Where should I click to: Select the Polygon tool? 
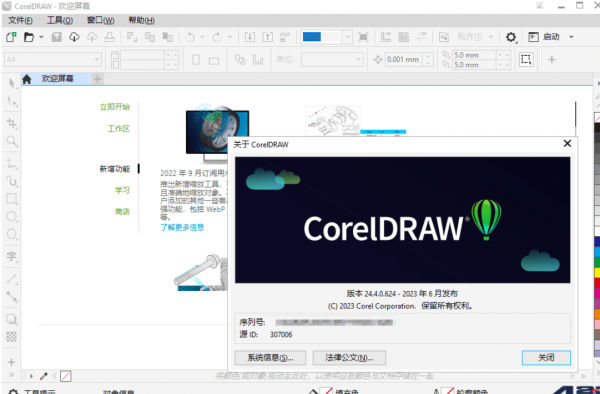[12, 234]
